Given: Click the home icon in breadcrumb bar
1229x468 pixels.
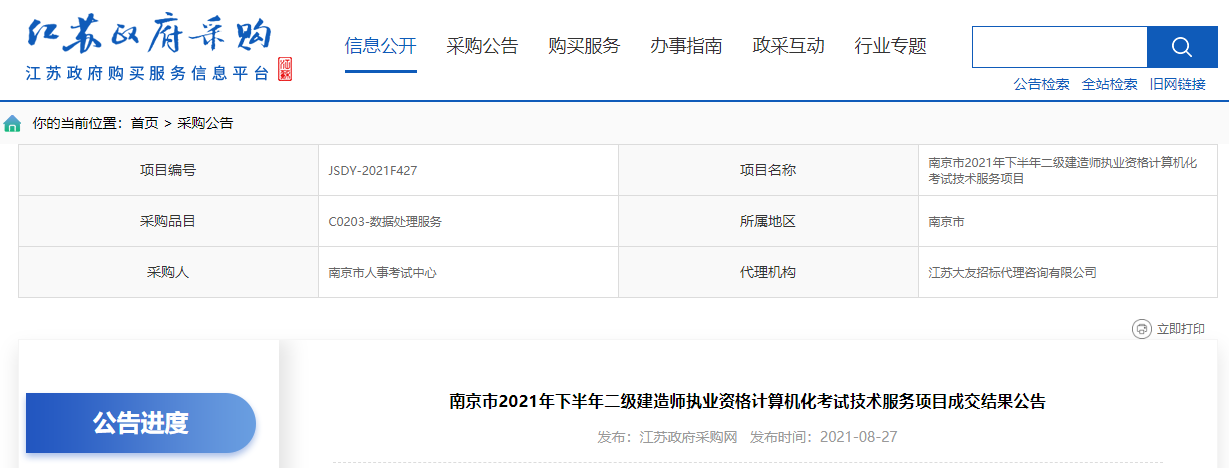Looking at the screenshot, I should point(12,124).
